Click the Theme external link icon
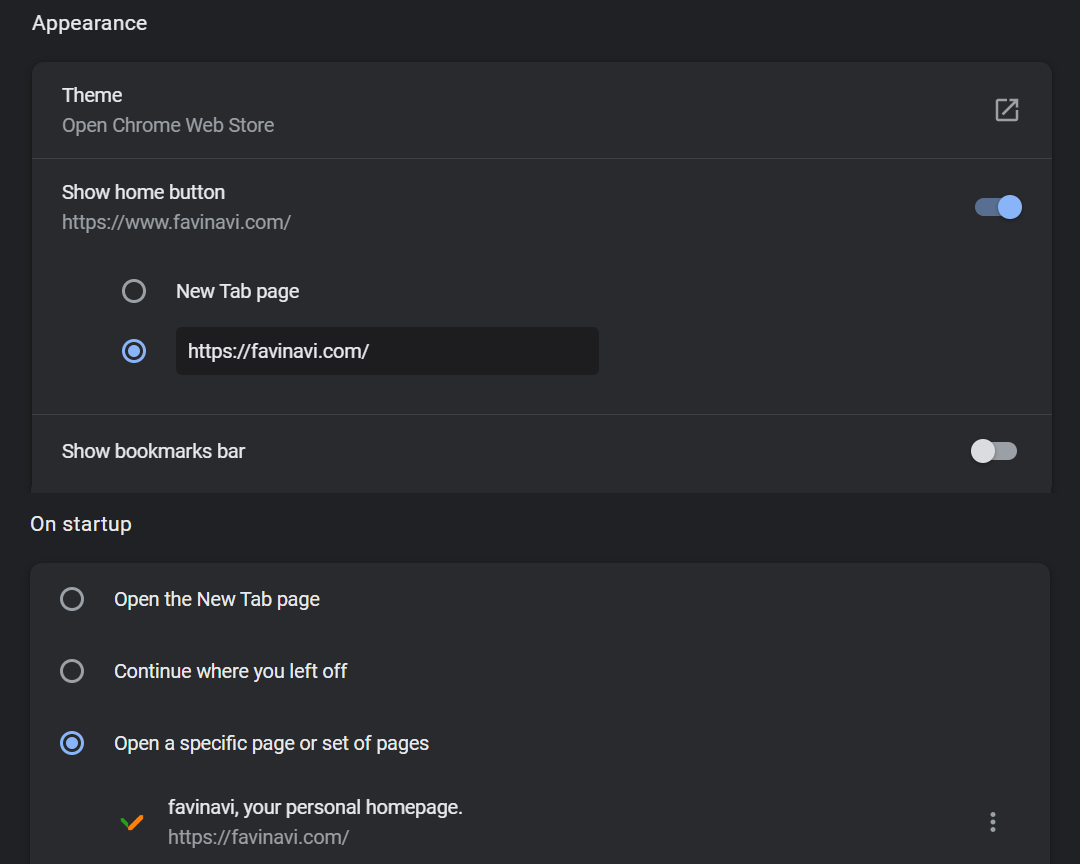This screenshot has width=1080, height=864. 1006,110
